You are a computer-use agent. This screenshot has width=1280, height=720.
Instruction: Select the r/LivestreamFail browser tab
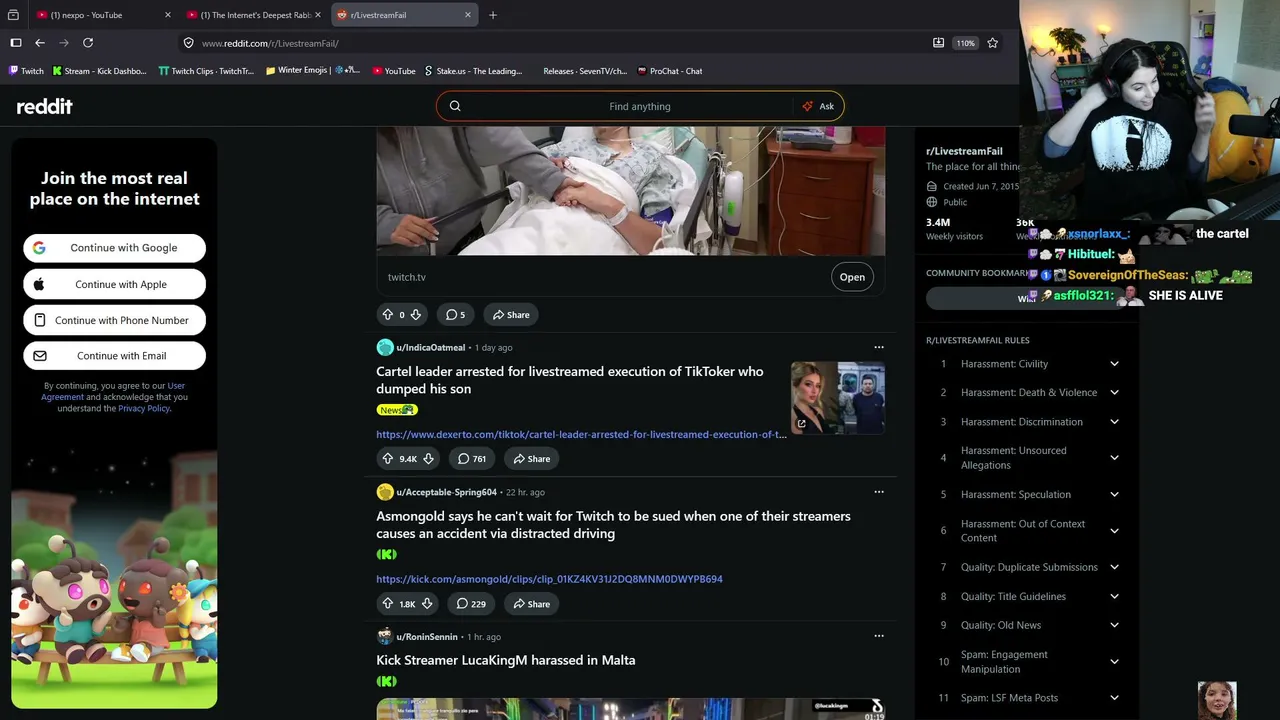click(x=404, y=15)
